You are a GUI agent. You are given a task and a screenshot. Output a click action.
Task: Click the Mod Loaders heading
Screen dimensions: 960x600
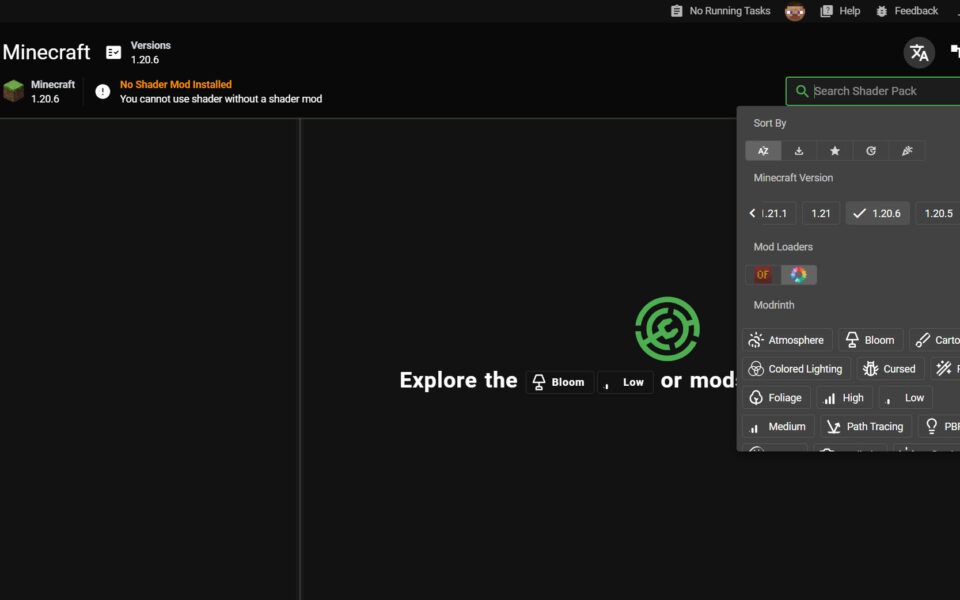click(x=783, y=247)
